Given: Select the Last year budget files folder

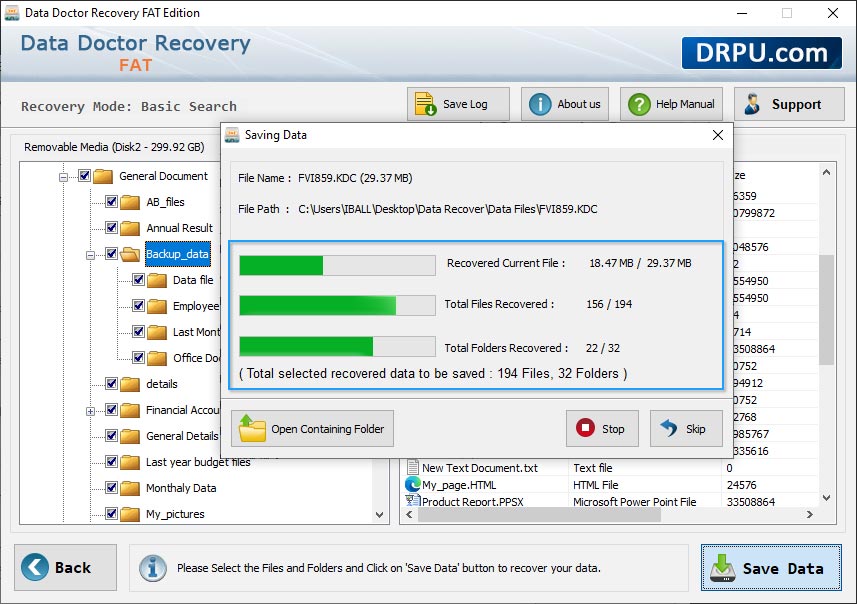Looking at the screenshot, I should [x=198, y=462].
